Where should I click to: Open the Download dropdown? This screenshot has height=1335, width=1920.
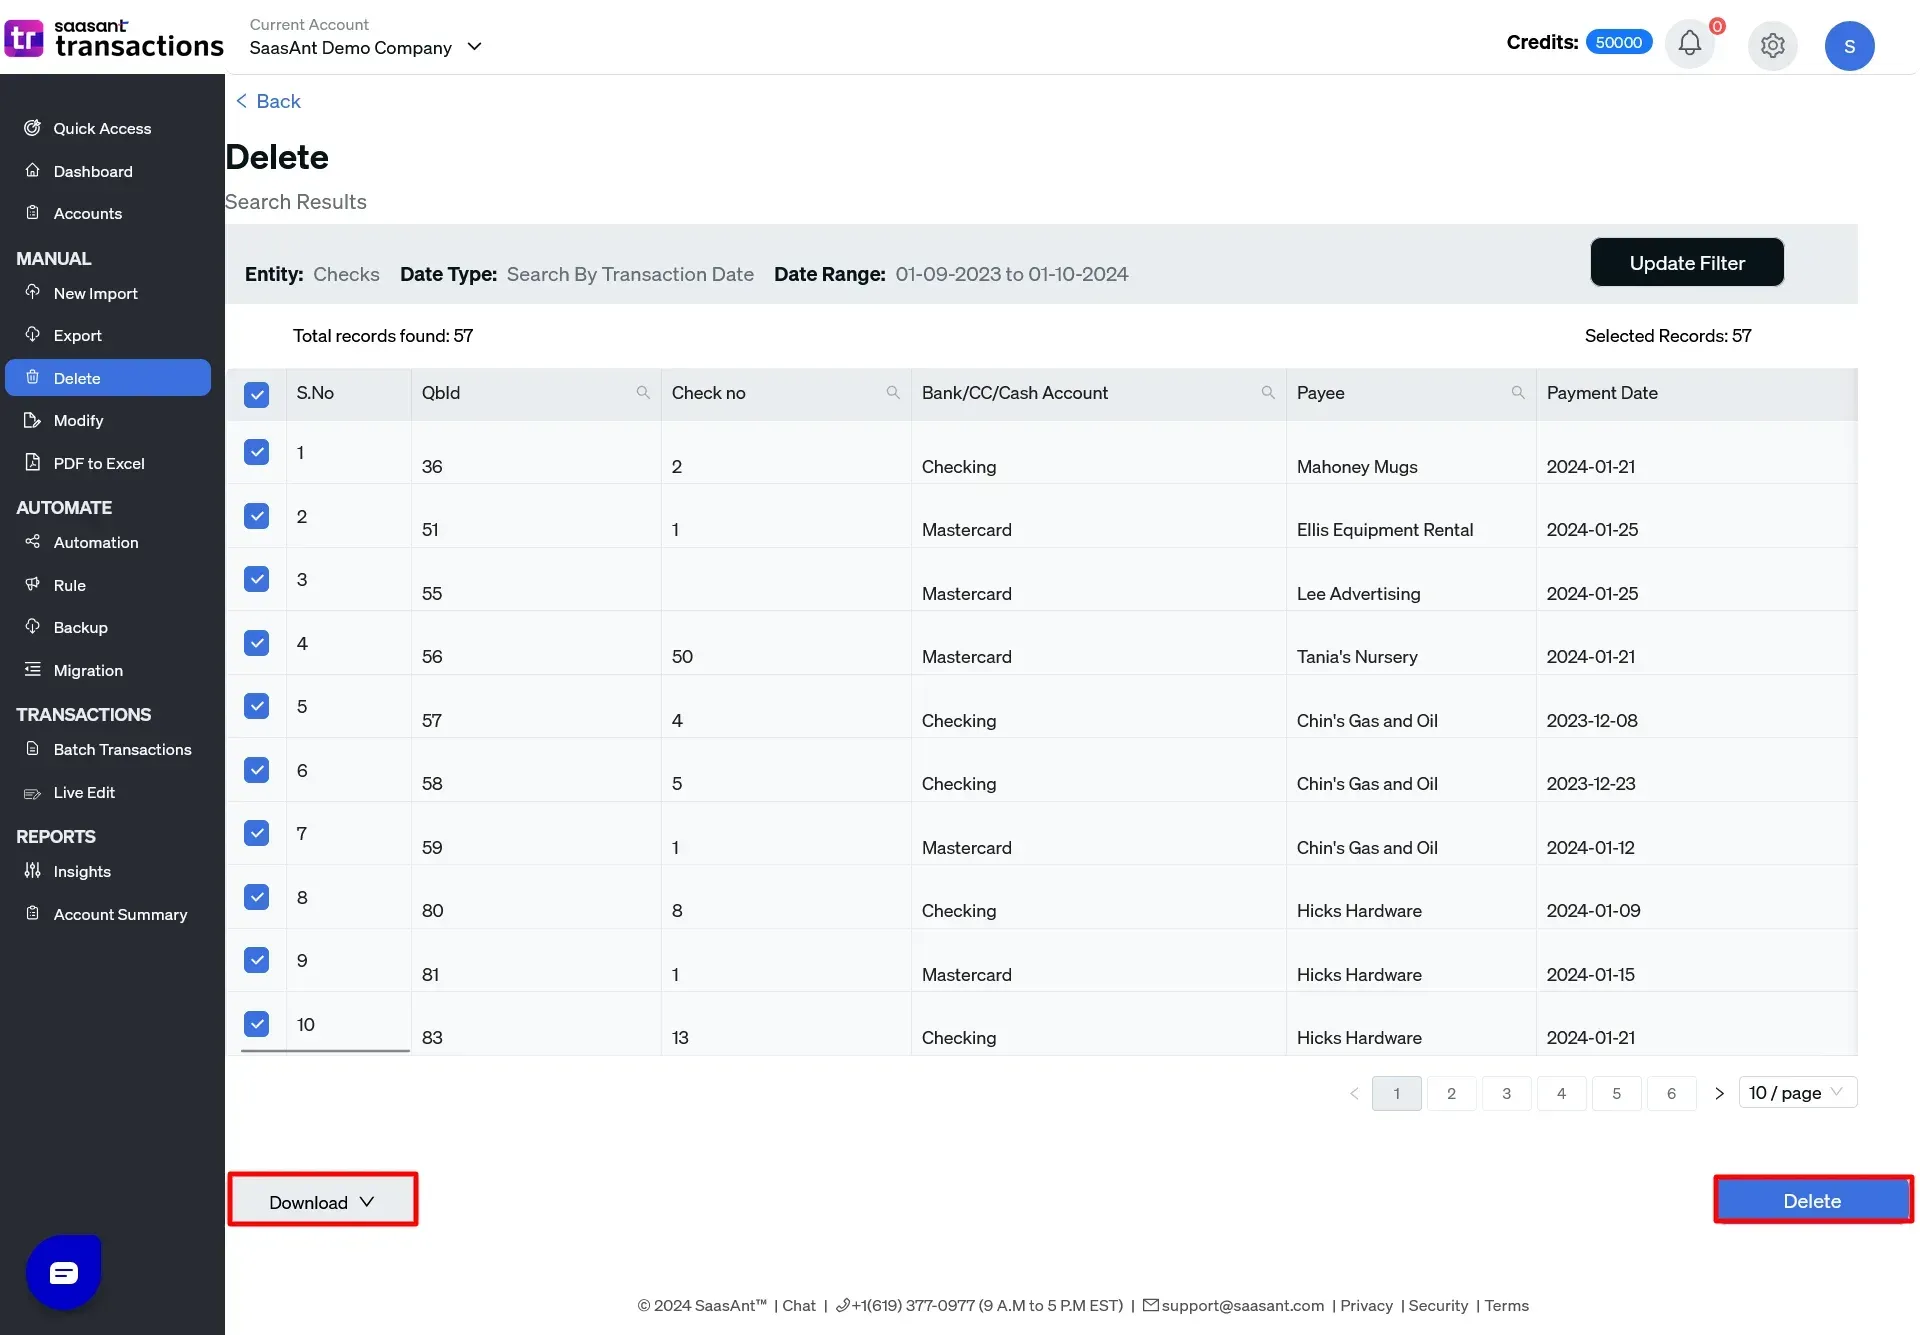tap(322, 1201)
